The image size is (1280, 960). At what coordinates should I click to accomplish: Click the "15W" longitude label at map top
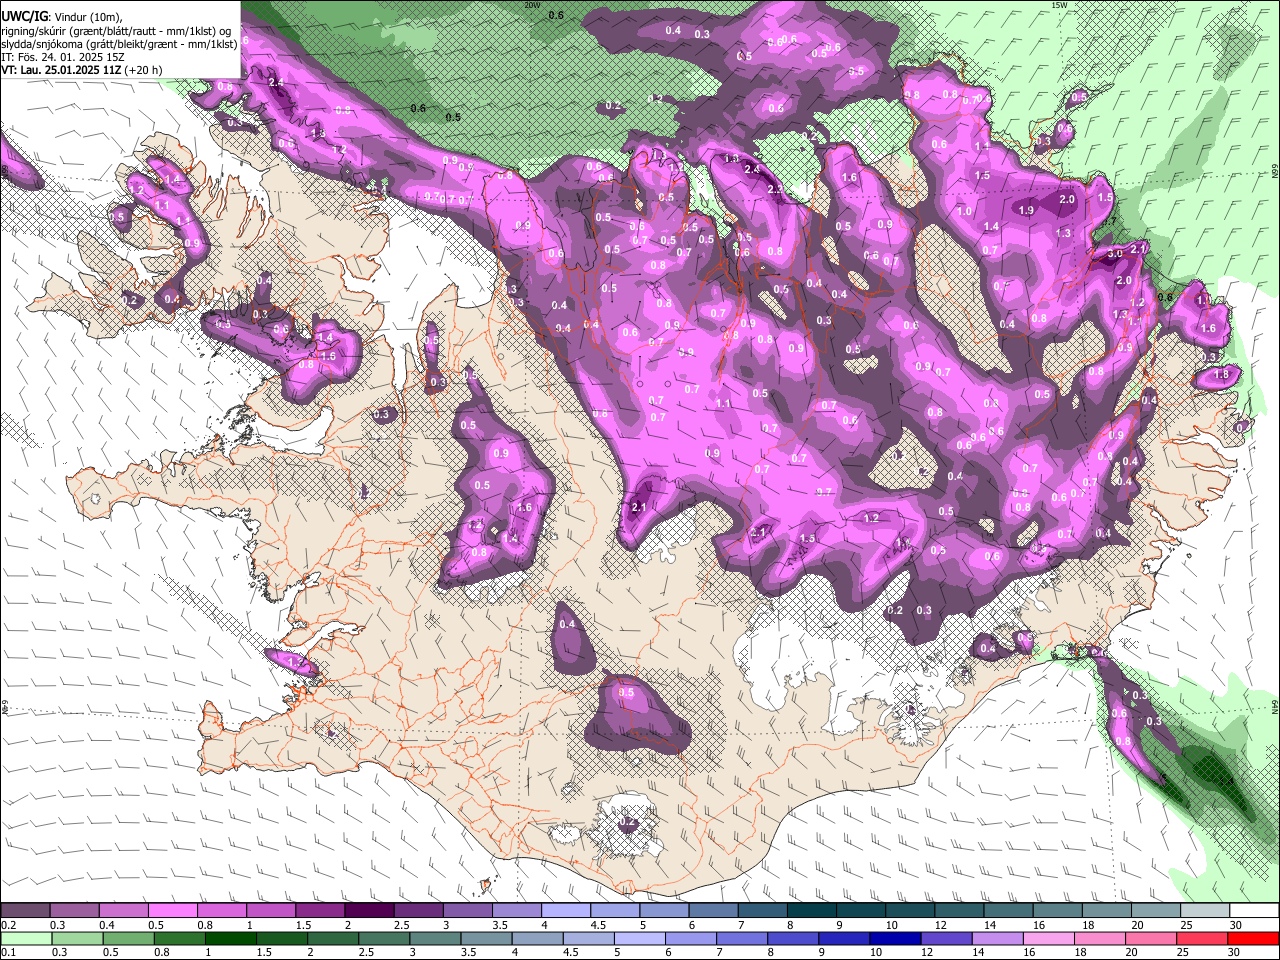click(x=1059, y=5)
